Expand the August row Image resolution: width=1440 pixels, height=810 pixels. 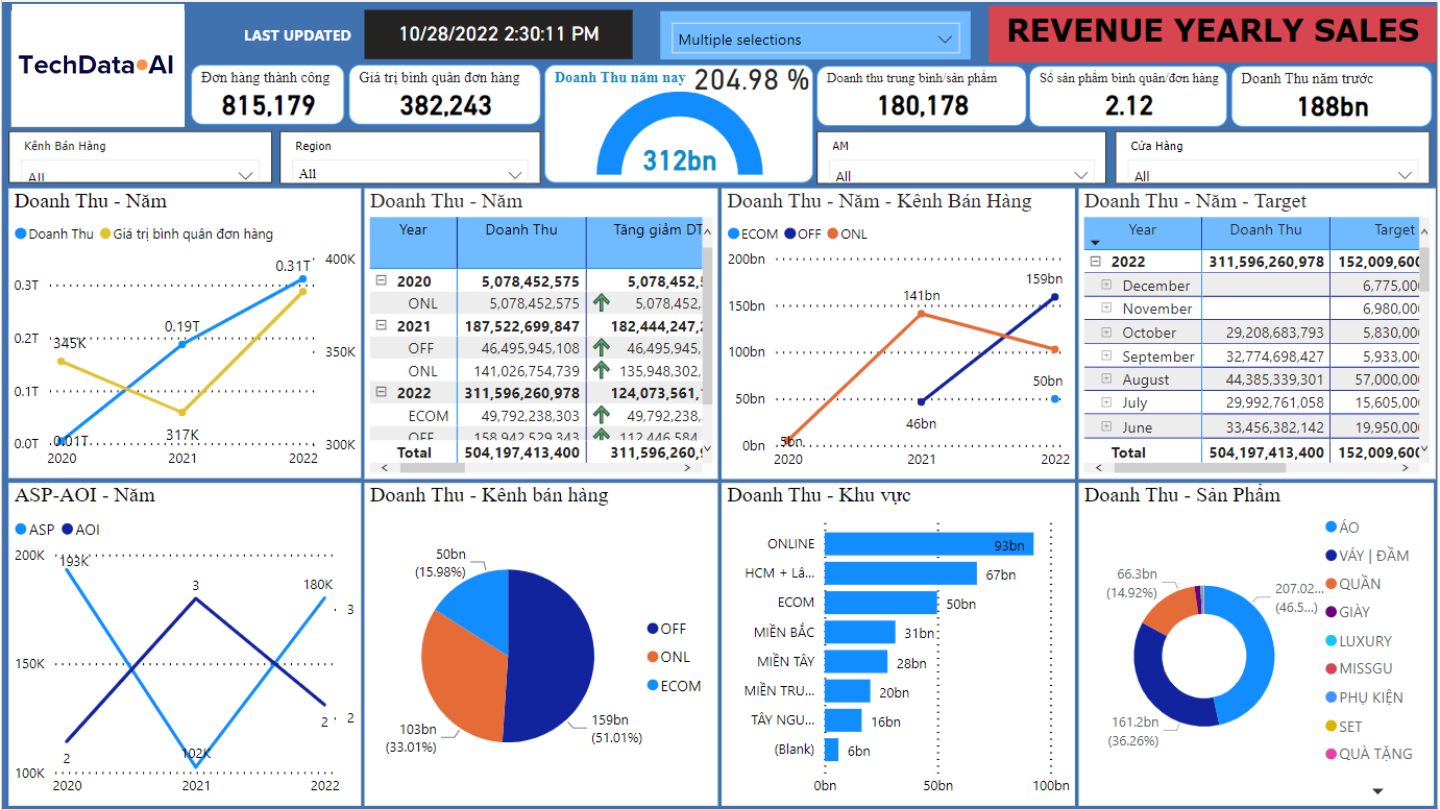pos(1107,379)
